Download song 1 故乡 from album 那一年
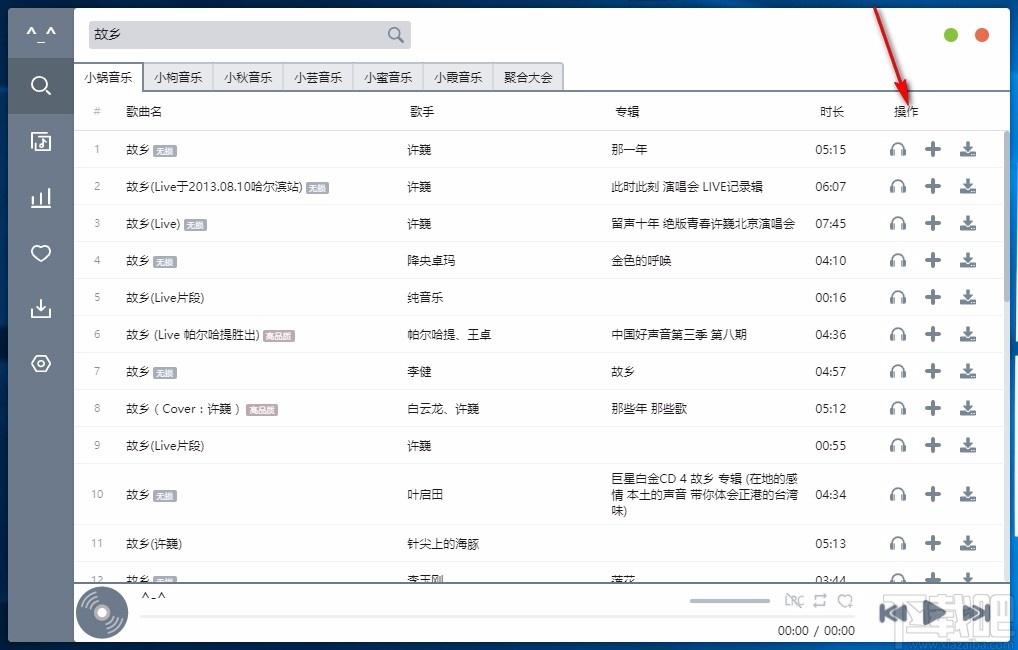1018x650 pixels. [968, 149]
